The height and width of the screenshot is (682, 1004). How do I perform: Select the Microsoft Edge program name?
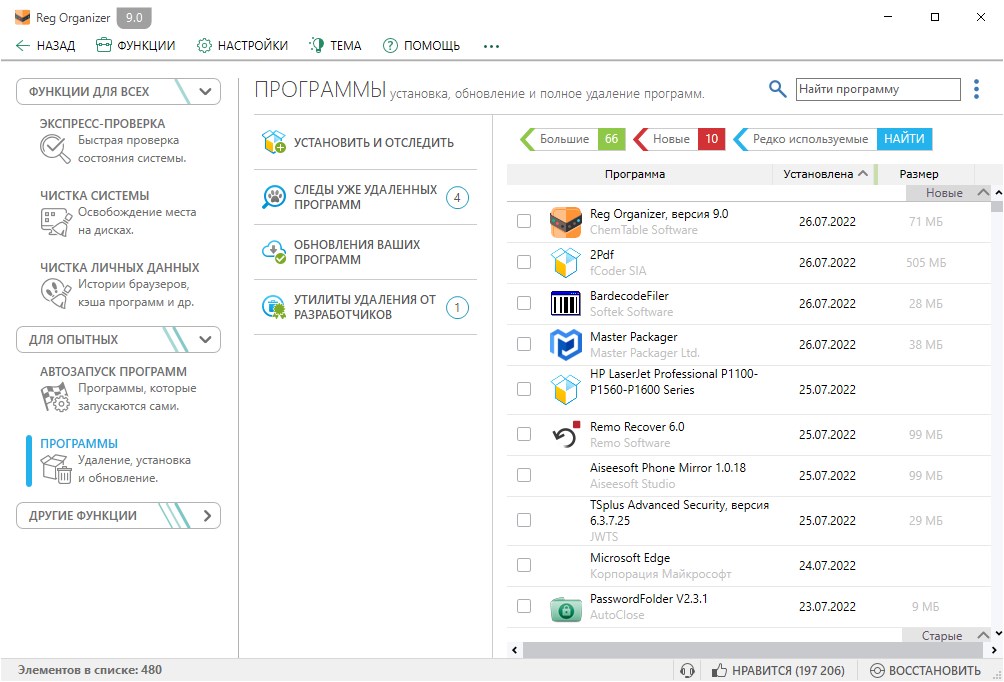pyautogui.click(x=630, y=558)
